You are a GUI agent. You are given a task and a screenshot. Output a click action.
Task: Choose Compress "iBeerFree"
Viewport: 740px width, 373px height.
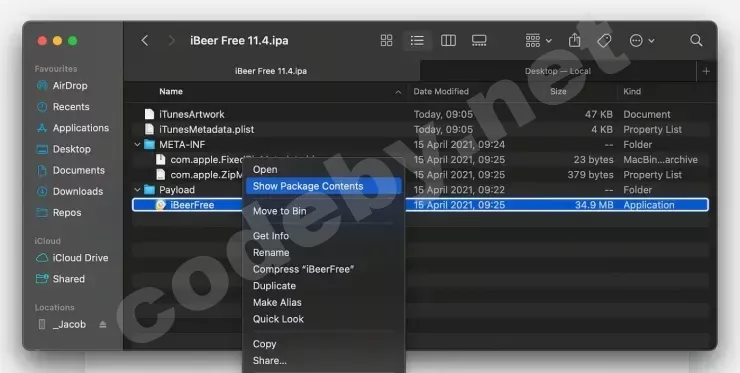[x=323, y=269]
